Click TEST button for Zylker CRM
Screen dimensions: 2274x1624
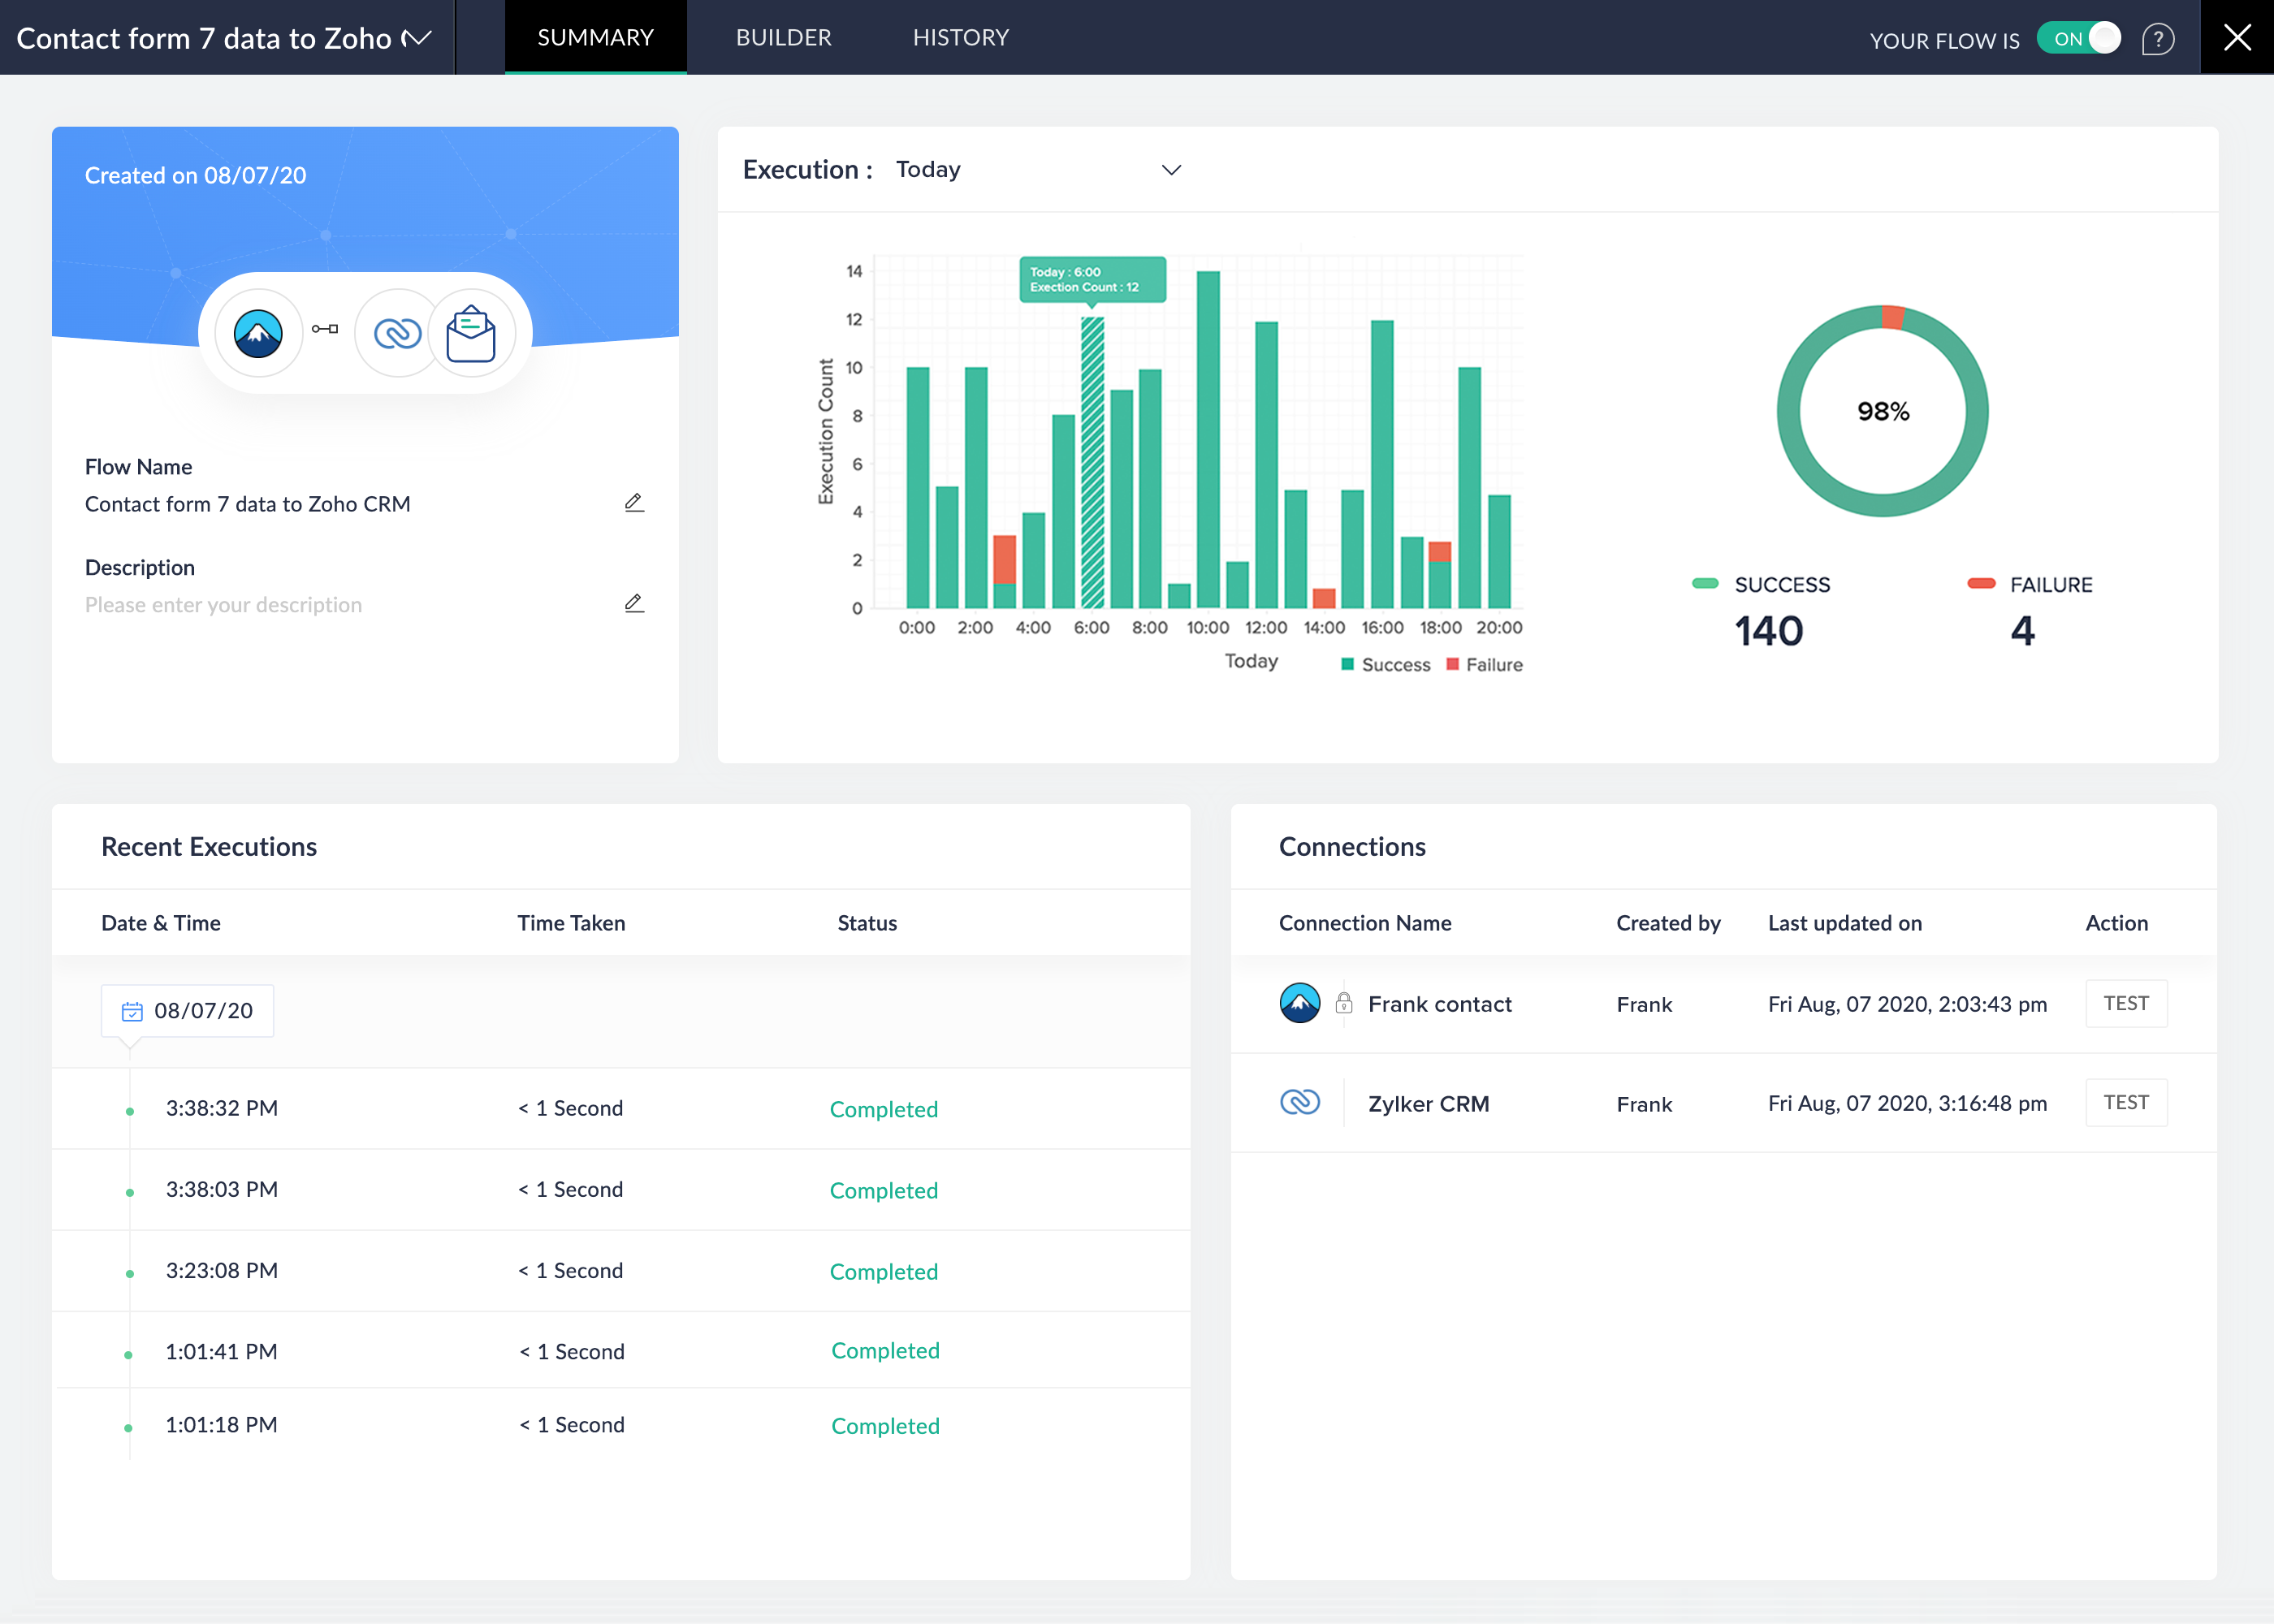coord(2126,1102)
